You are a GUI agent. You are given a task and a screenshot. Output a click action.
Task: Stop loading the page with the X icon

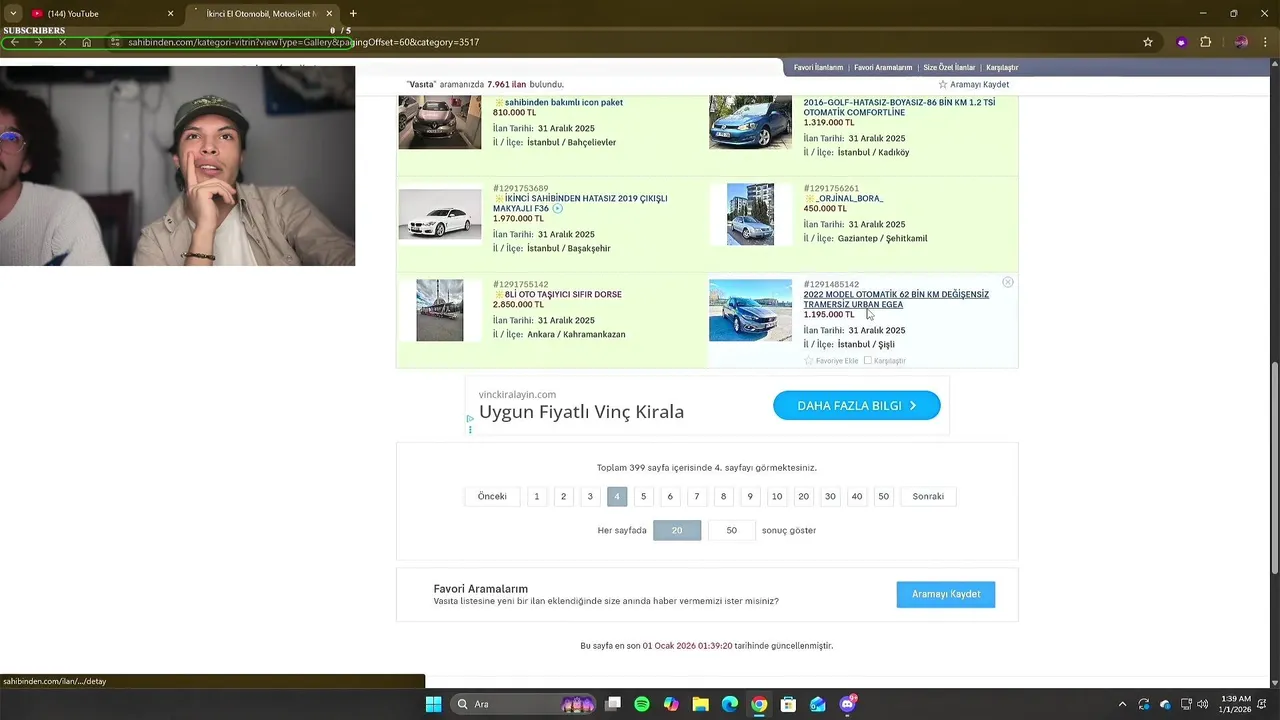tap(62, 42)
